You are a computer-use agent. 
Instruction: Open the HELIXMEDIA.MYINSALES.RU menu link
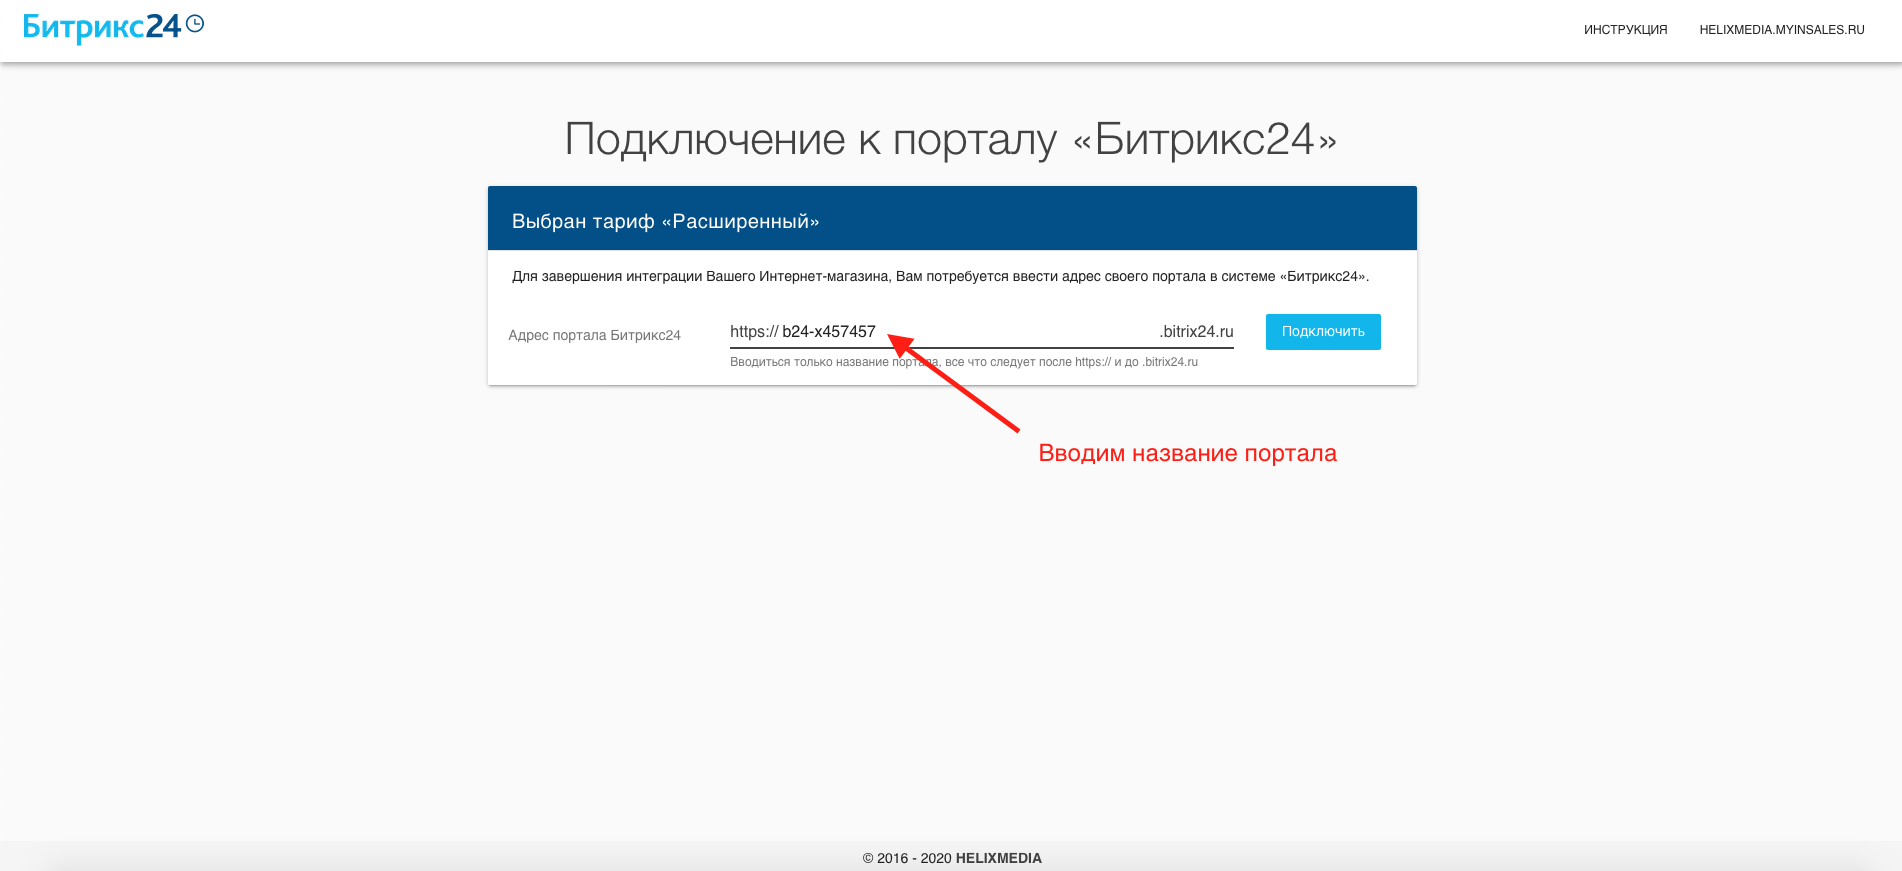pos(1782,30)
